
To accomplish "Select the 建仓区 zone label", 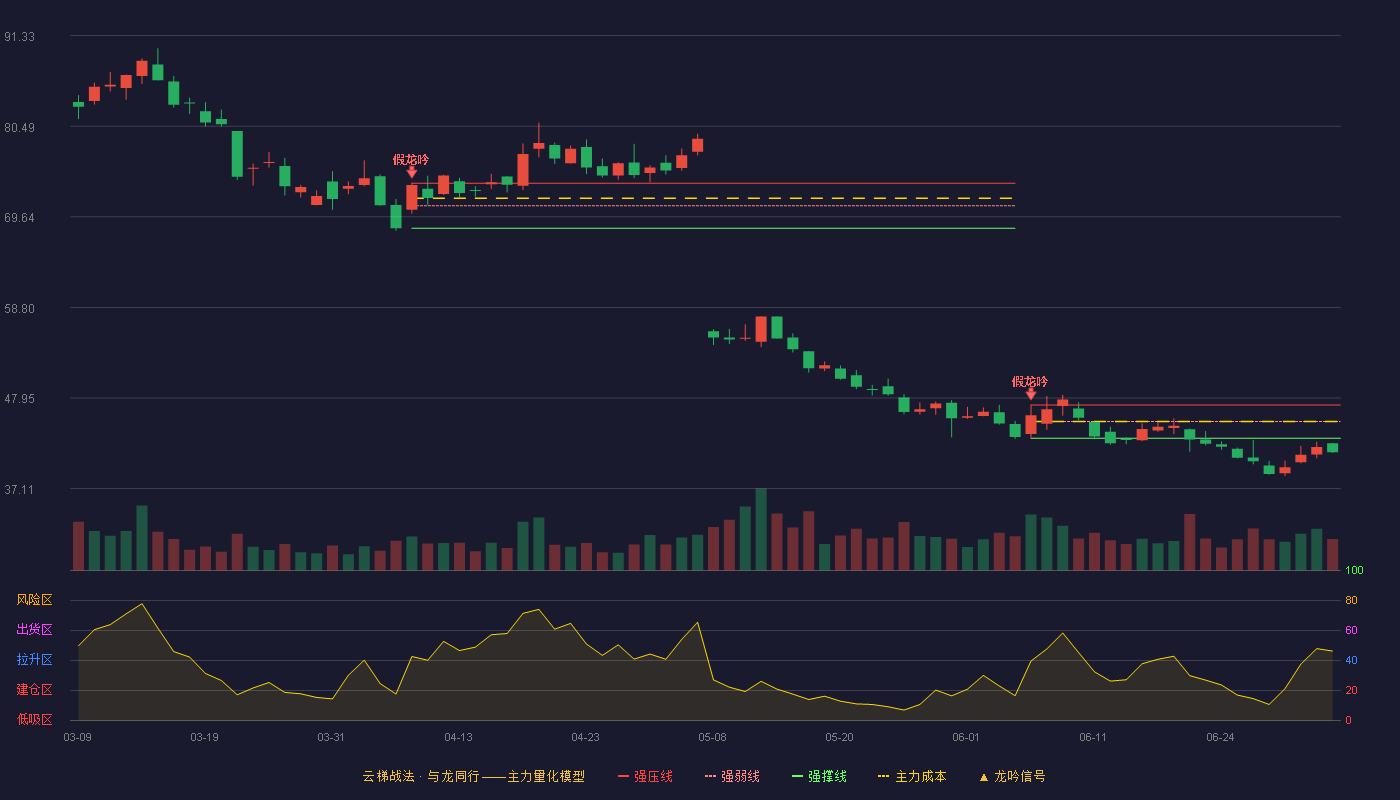I will tap(35, 690).
